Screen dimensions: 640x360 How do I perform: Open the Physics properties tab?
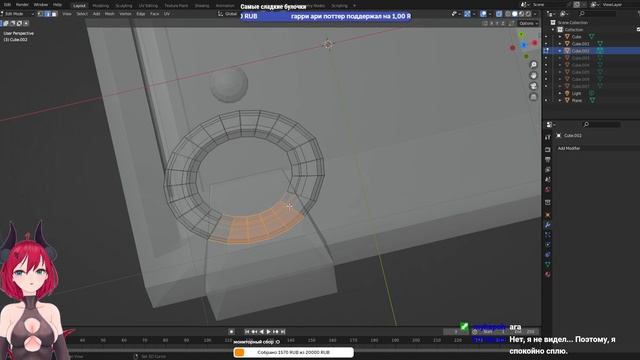[x=548, y=244]
